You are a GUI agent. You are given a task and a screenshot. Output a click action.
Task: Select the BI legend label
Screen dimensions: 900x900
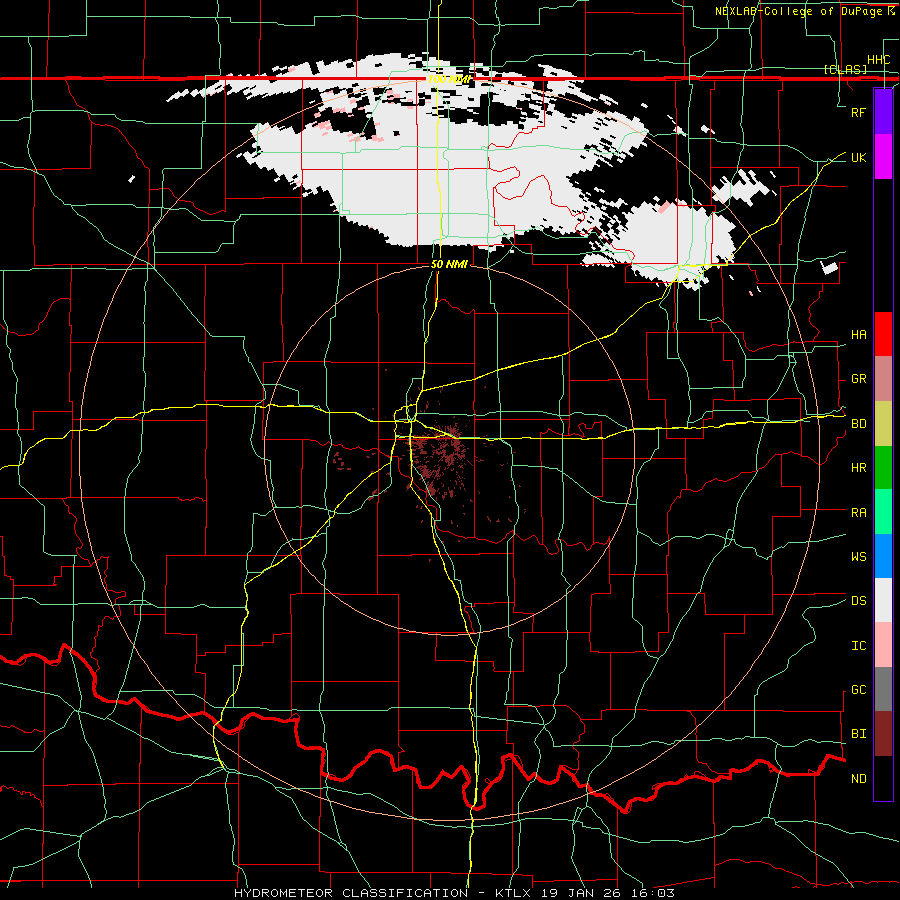coord(858,734)
